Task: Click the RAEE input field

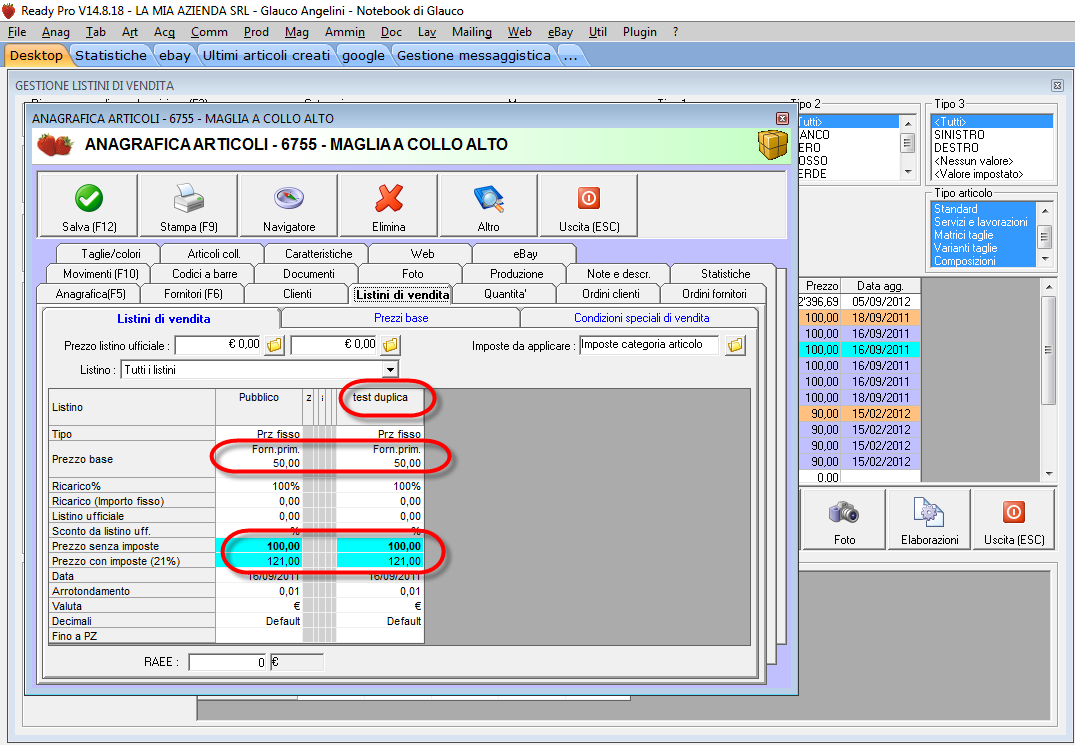Action: [228, 662]
